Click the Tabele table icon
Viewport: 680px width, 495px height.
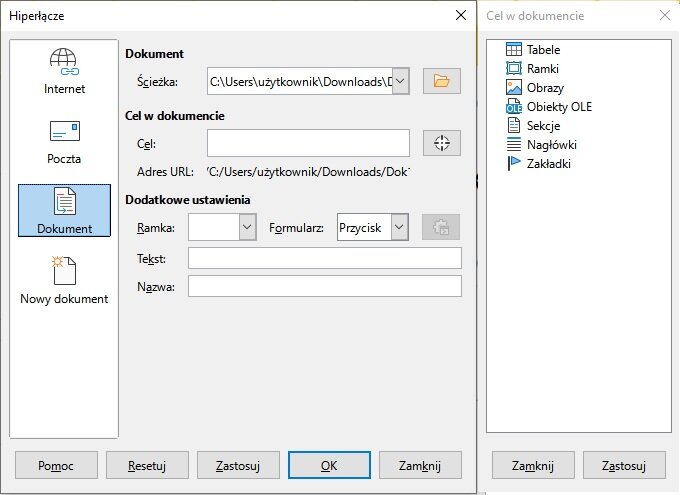(x=513, y=49)
